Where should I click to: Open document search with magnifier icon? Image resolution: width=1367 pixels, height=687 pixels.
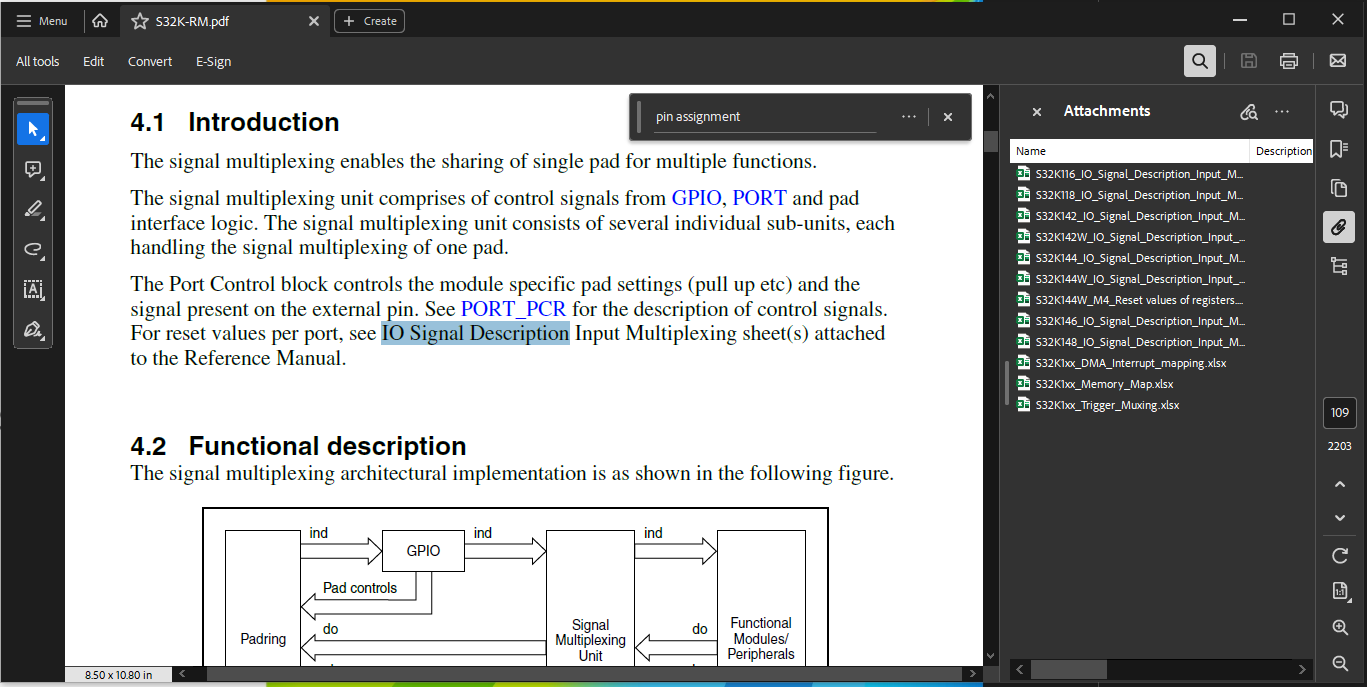click(1199, 60)
